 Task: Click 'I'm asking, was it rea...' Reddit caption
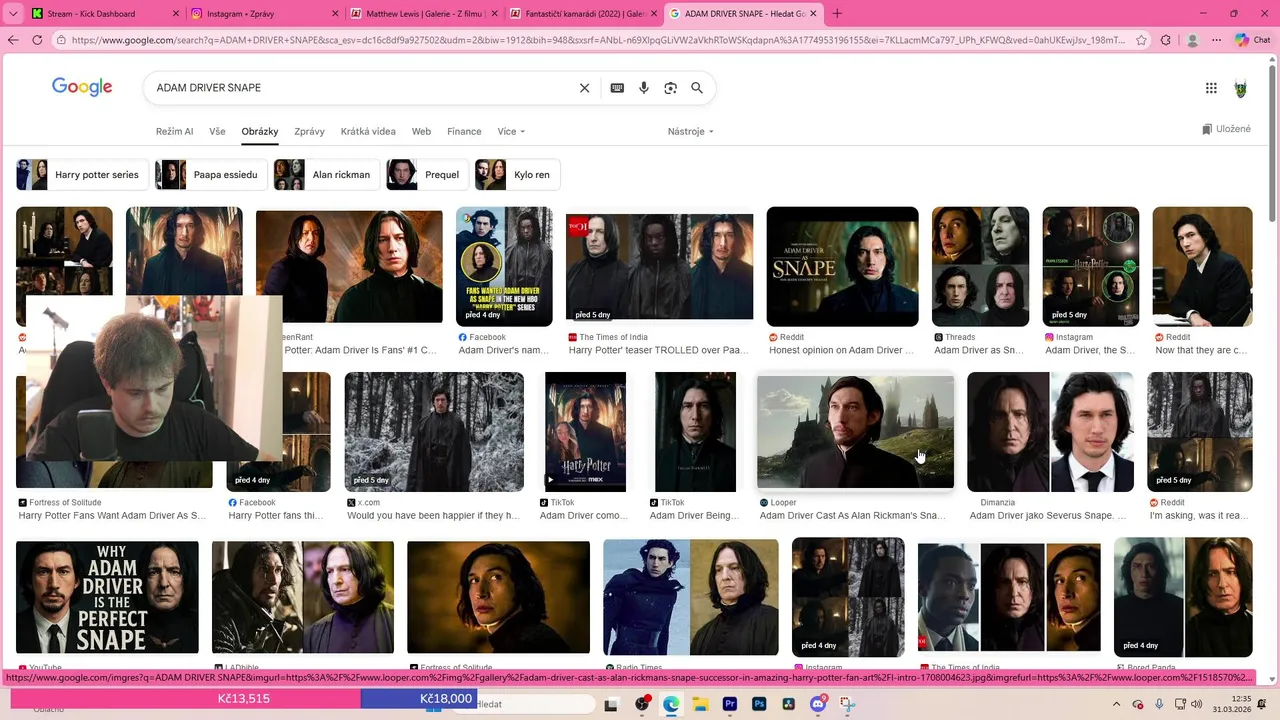pyautogui.click(x=1199, y=516)
